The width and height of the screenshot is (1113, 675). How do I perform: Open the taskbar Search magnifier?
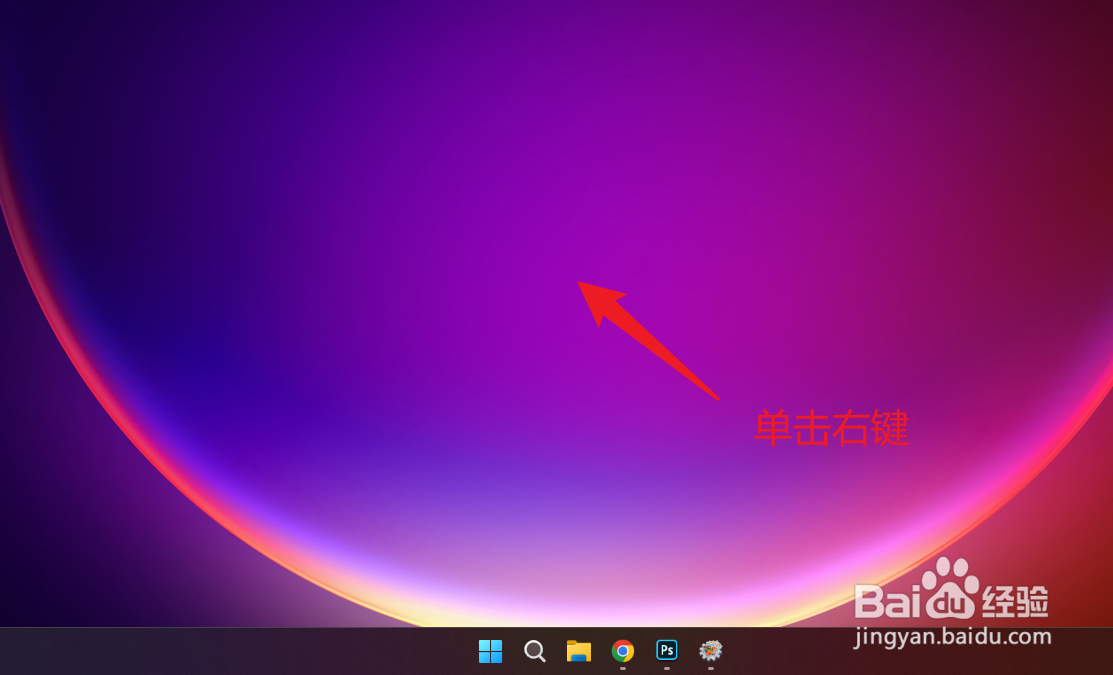point(534,651)
